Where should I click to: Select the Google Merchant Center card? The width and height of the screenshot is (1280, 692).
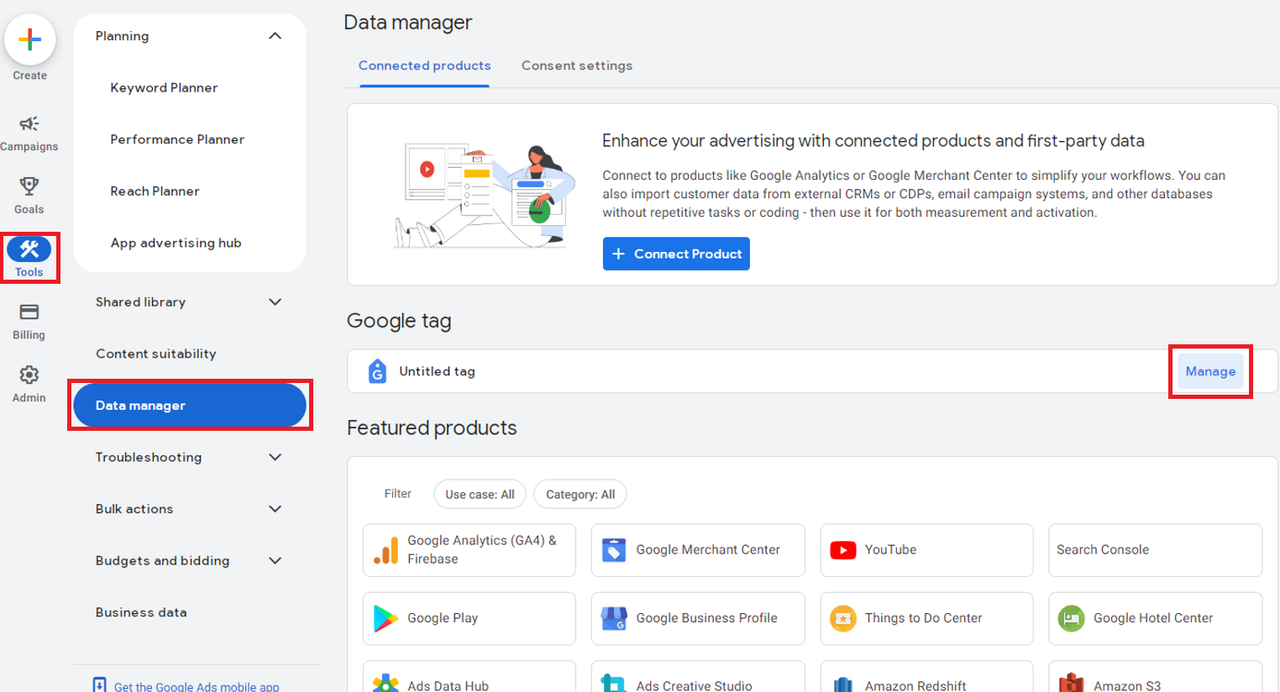point(698,550)
